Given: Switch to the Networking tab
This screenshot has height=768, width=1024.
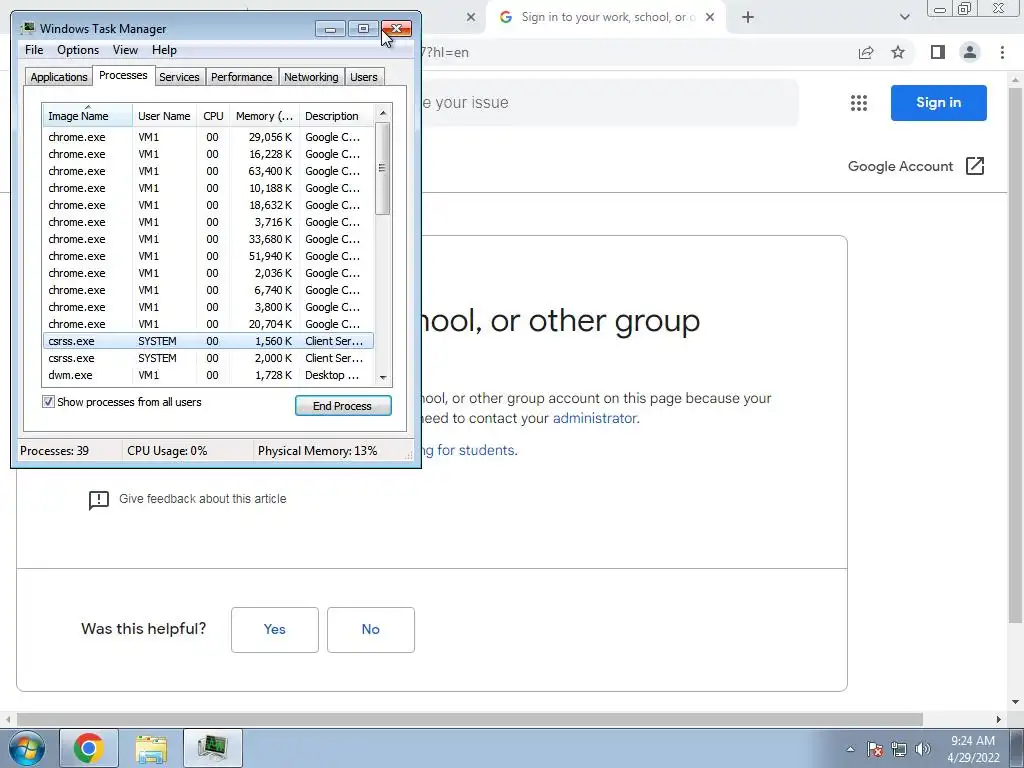Looking at the screenshot, I should pos(311,76).
